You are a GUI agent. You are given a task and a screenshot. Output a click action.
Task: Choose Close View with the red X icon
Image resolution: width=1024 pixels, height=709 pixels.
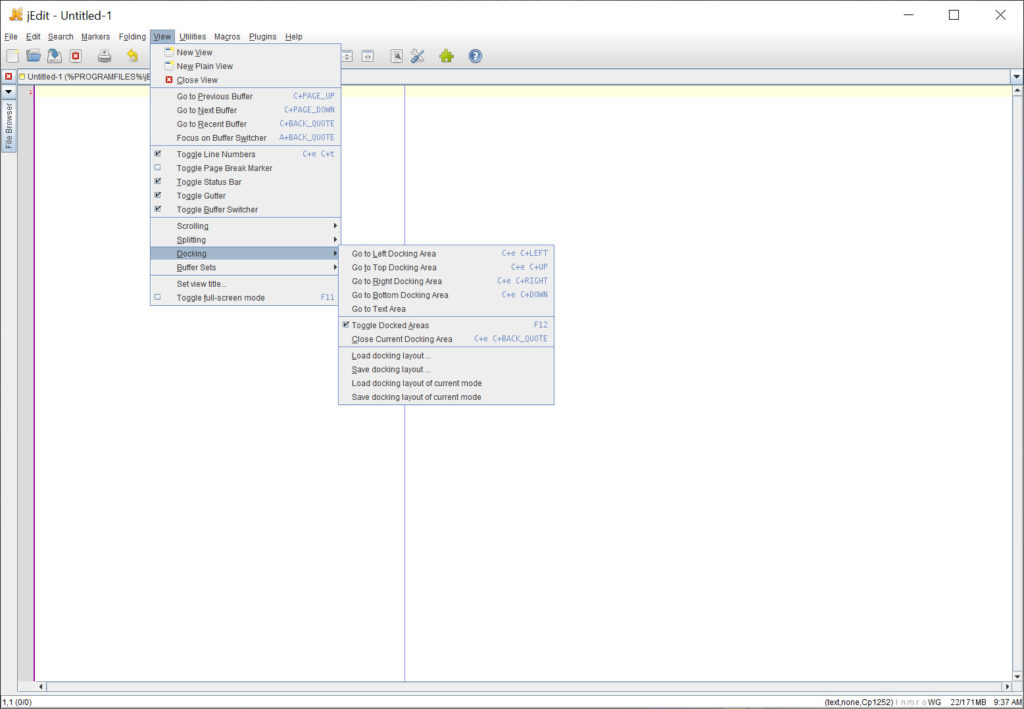246,80
